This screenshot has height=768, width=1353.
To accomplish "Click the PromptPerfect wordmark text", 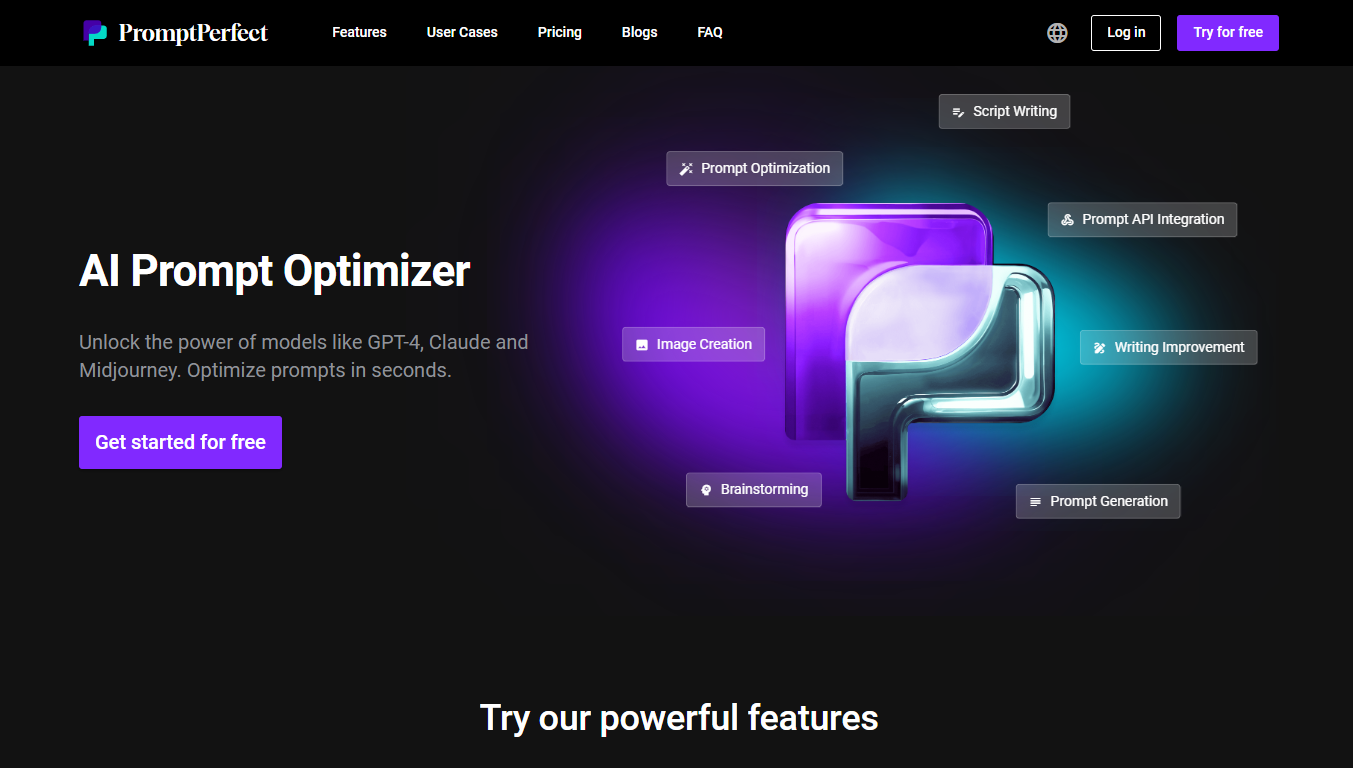I will tap(193, 33).
